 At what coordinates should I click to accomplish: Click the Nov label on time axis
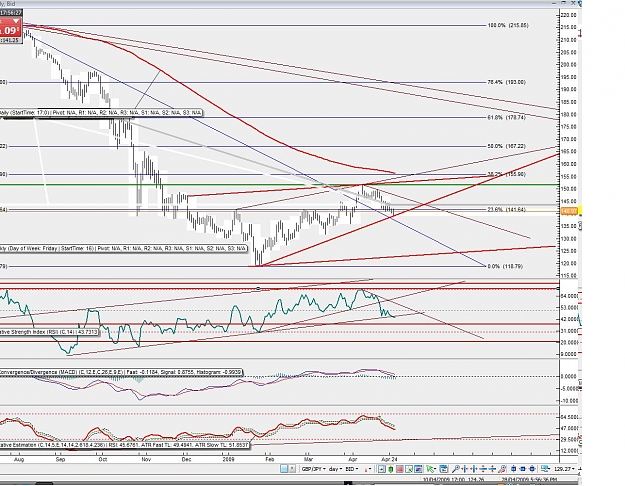point(146,459)
